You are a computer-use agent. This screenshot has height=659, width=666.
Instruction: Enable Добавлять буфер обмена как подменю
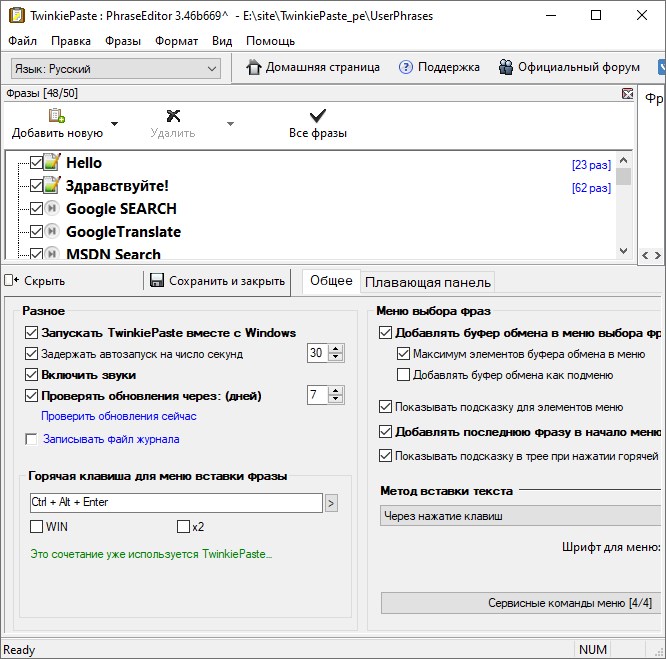[x=403, y=375]
